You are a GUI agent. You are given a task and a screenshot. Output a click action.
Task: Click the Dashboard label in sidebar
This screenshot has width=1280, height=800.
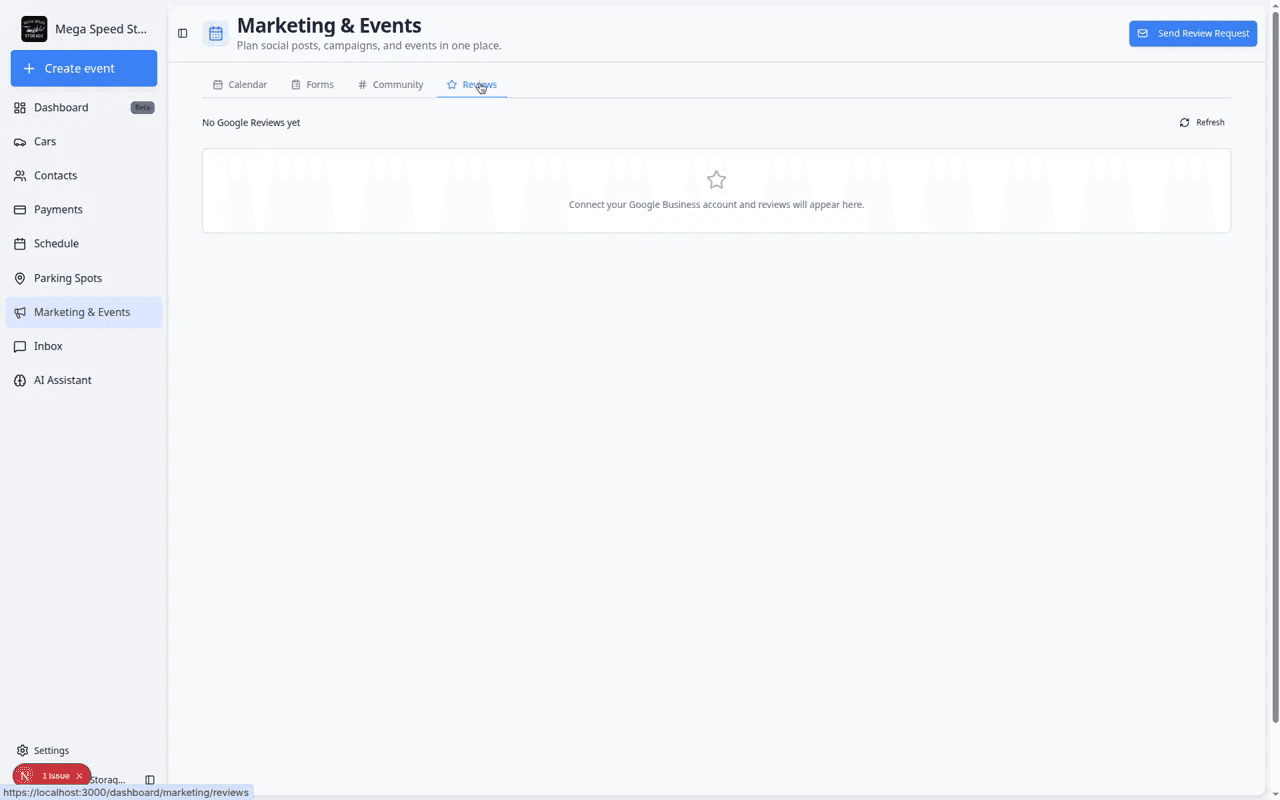click(61, 107)
